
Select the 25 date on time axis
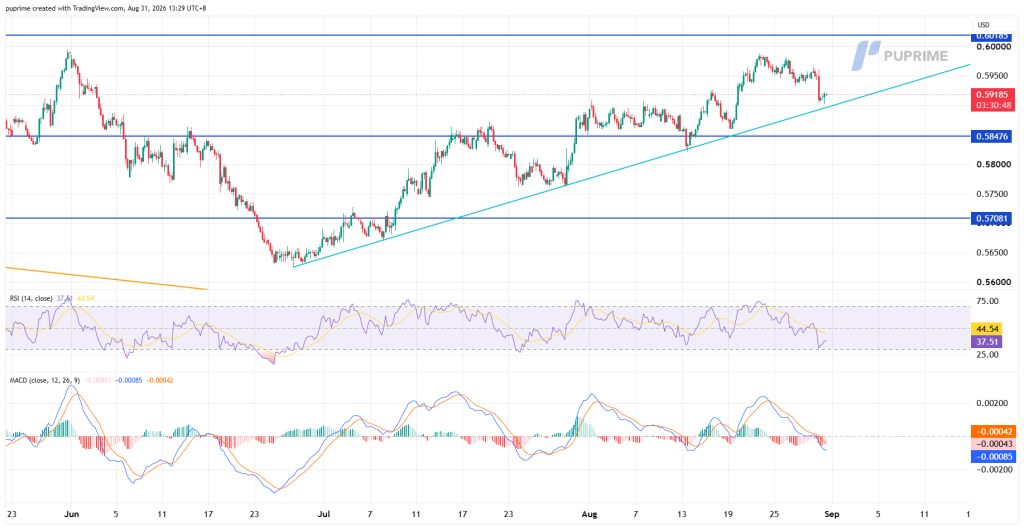click(775, 514)
